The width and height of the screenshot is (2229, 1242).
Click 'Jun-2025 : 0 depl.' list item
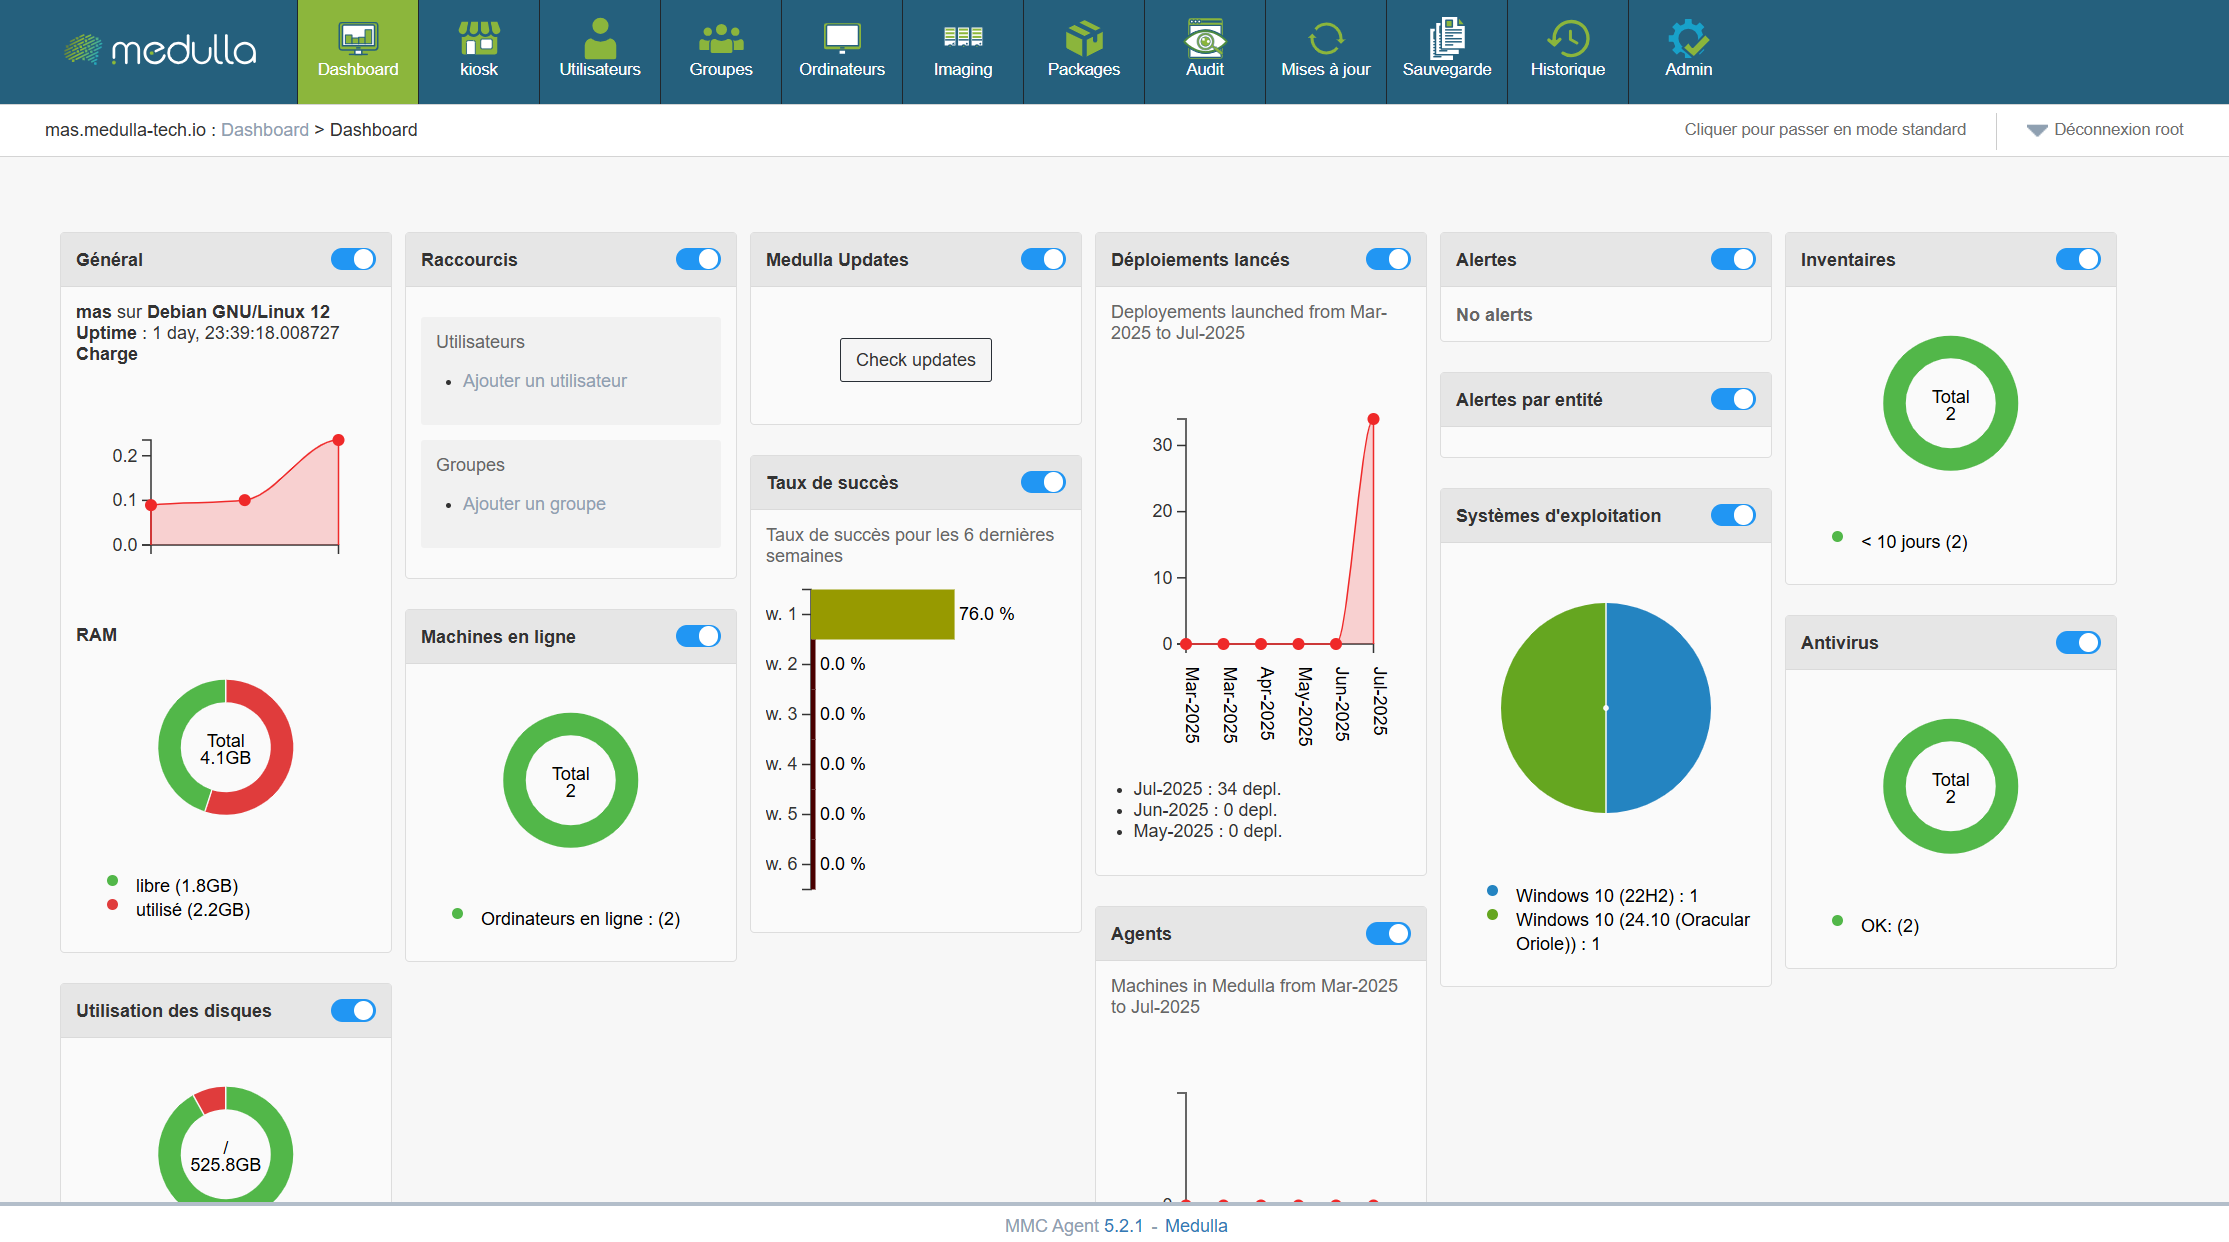(1205, 810)
